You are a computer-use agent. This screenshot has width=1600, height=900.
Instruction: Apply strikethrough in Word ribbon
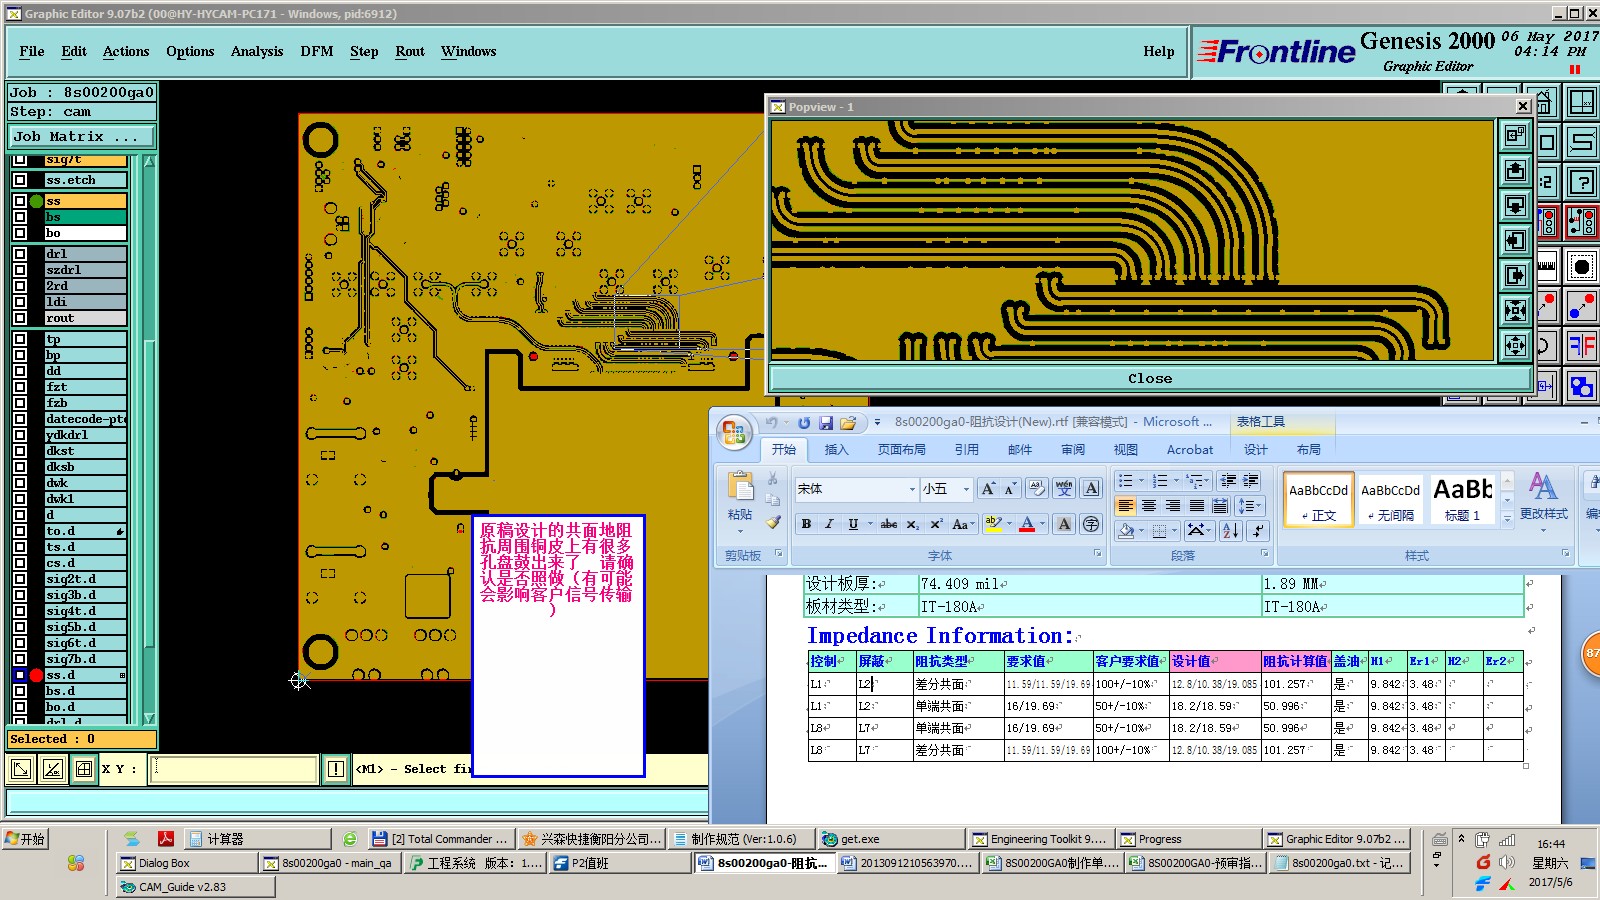888,524
